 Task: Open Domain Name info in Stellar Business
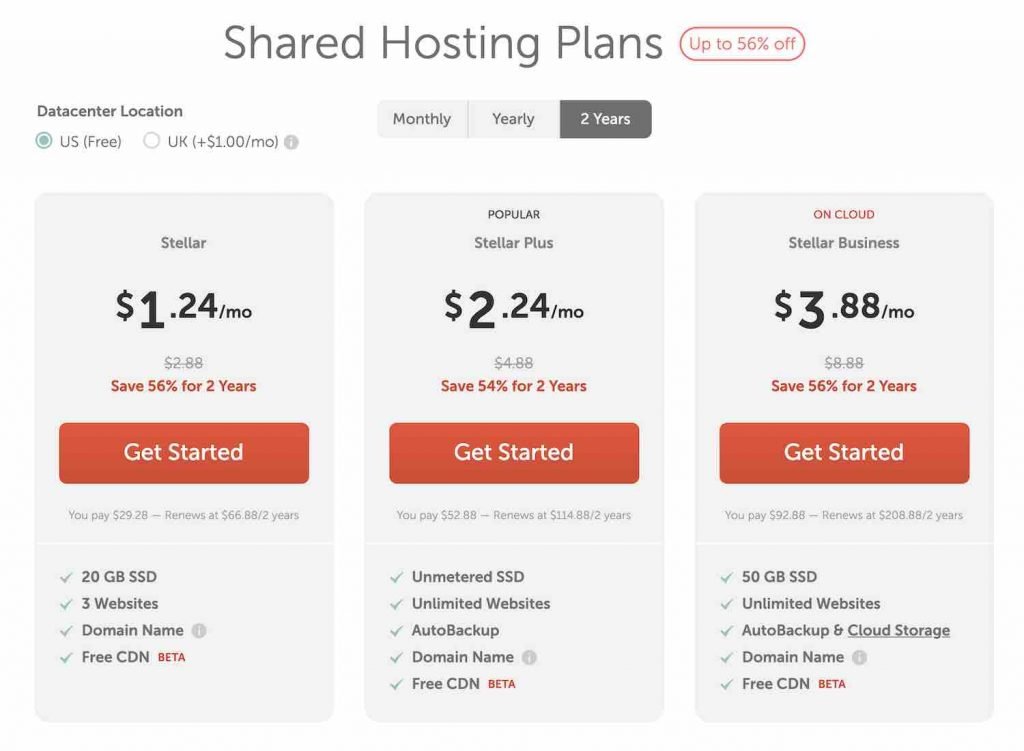(859, 657)
